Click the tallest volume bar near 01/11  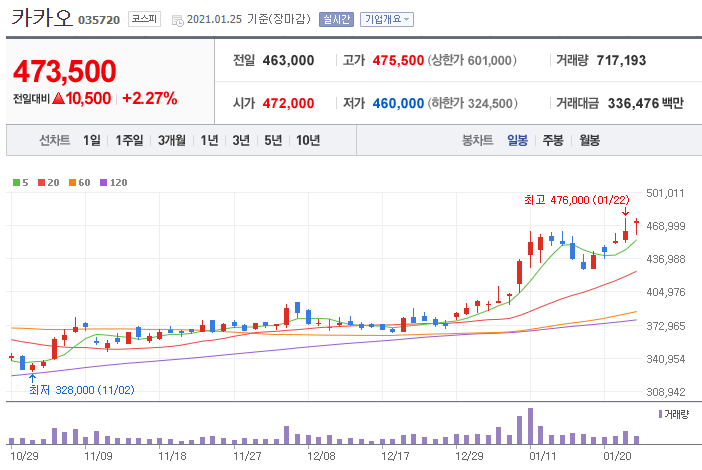tap(531, 426)
